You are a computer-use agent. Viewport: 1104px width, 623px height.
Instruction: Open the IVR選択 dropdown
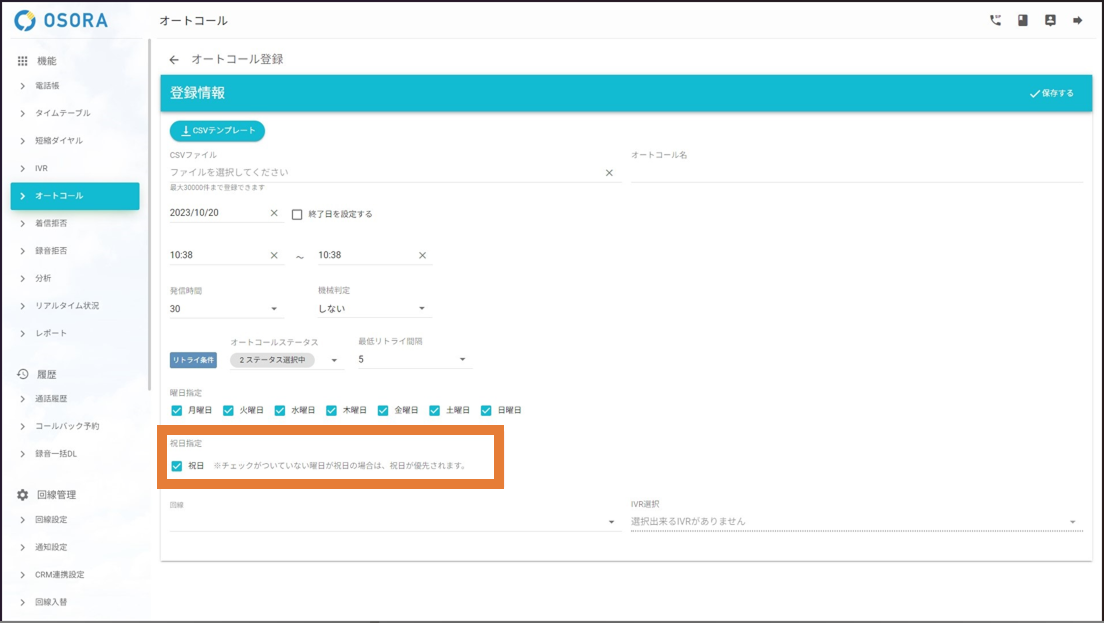pyautogui.click(x=855, y=522)
